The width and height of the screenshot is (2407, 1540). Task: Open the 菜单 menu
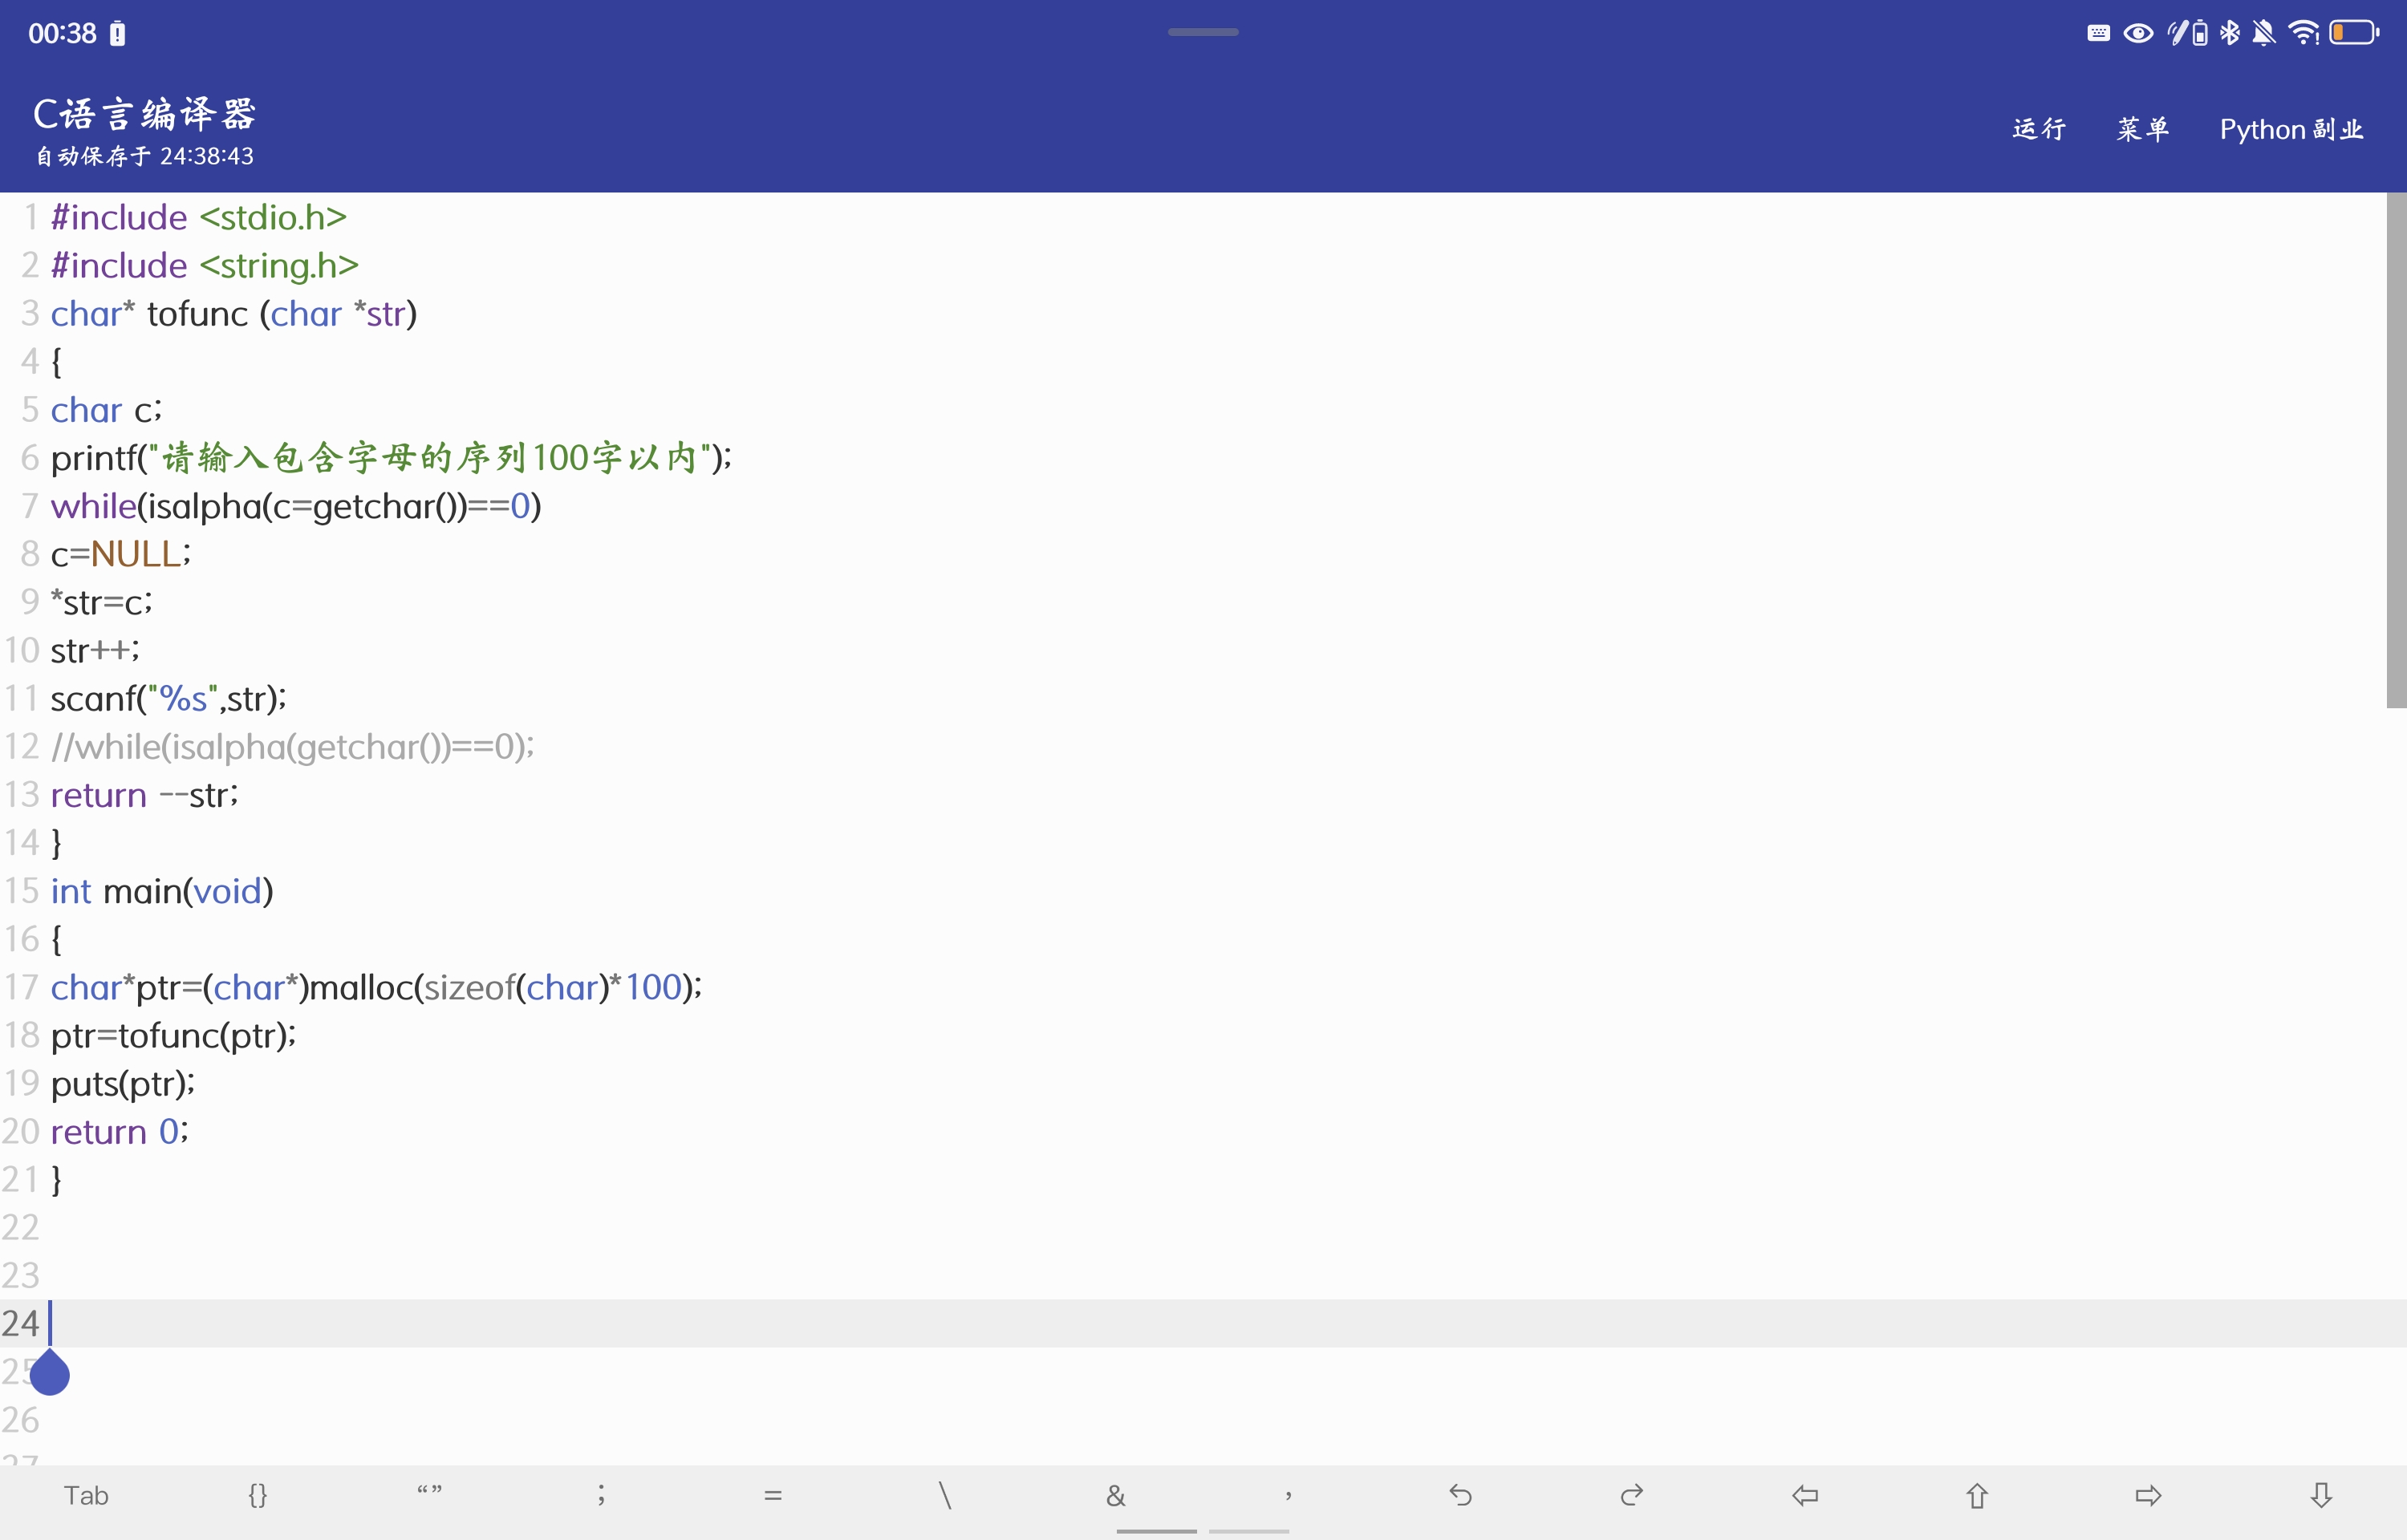pos(2142,129)
